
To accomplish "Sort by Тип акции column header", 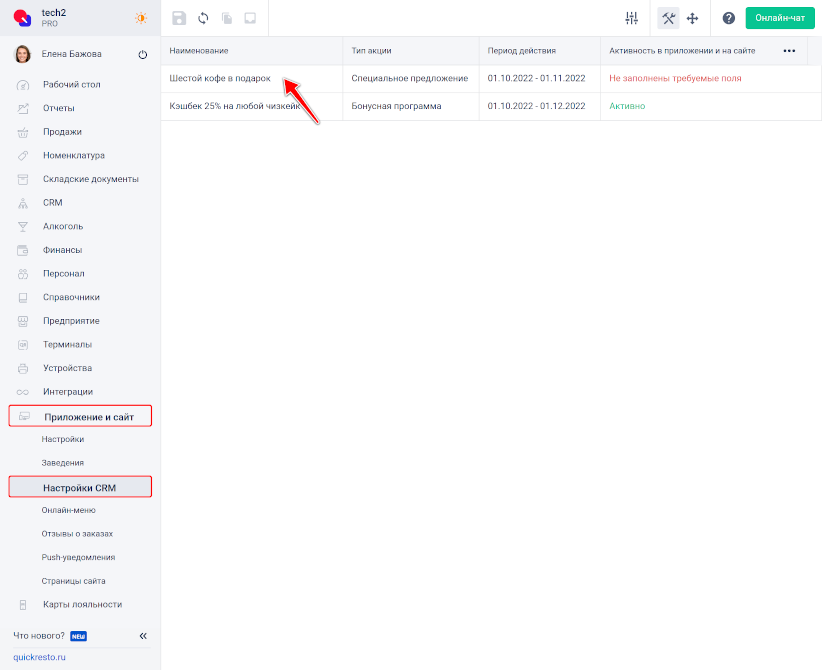I will (x=371, y=51).
